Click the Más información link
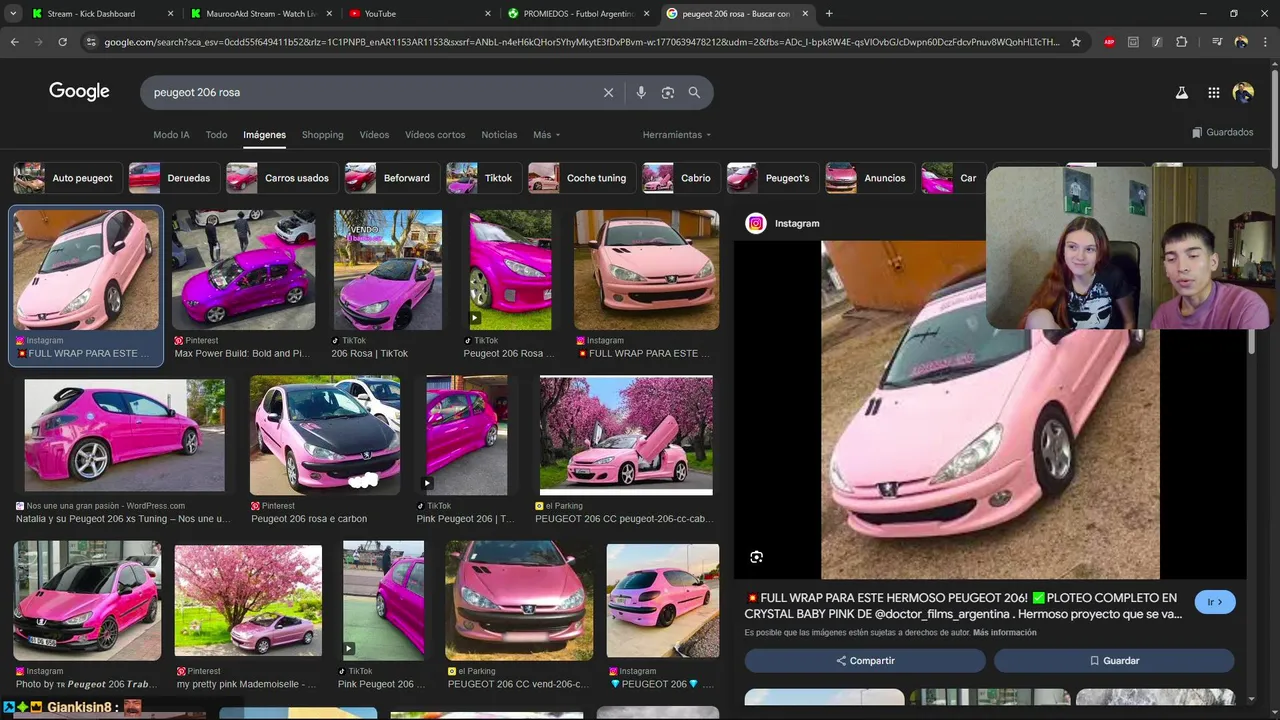The height and width of the screenshot is (720, 1280). tap(1004, 633)
